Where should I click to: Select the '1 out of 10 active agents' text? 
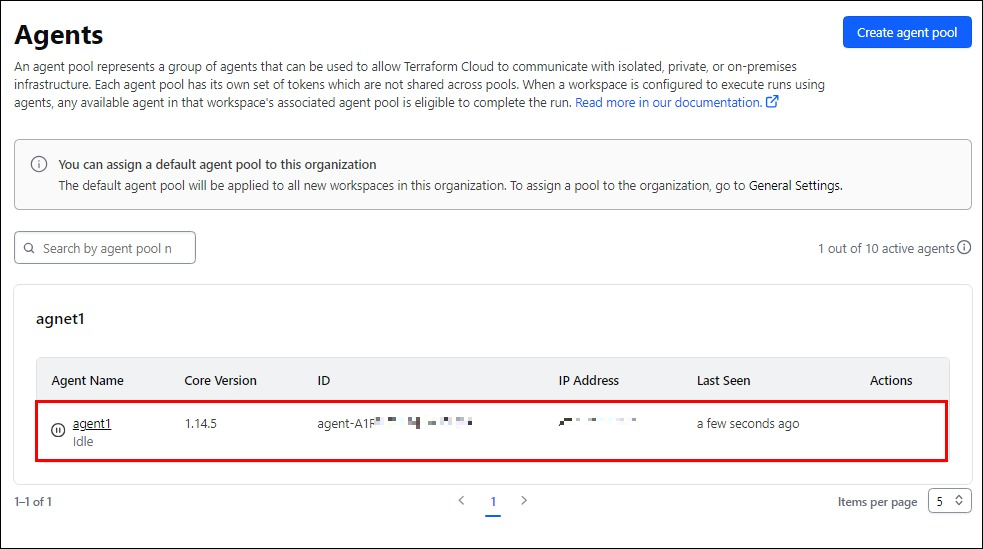886,249
